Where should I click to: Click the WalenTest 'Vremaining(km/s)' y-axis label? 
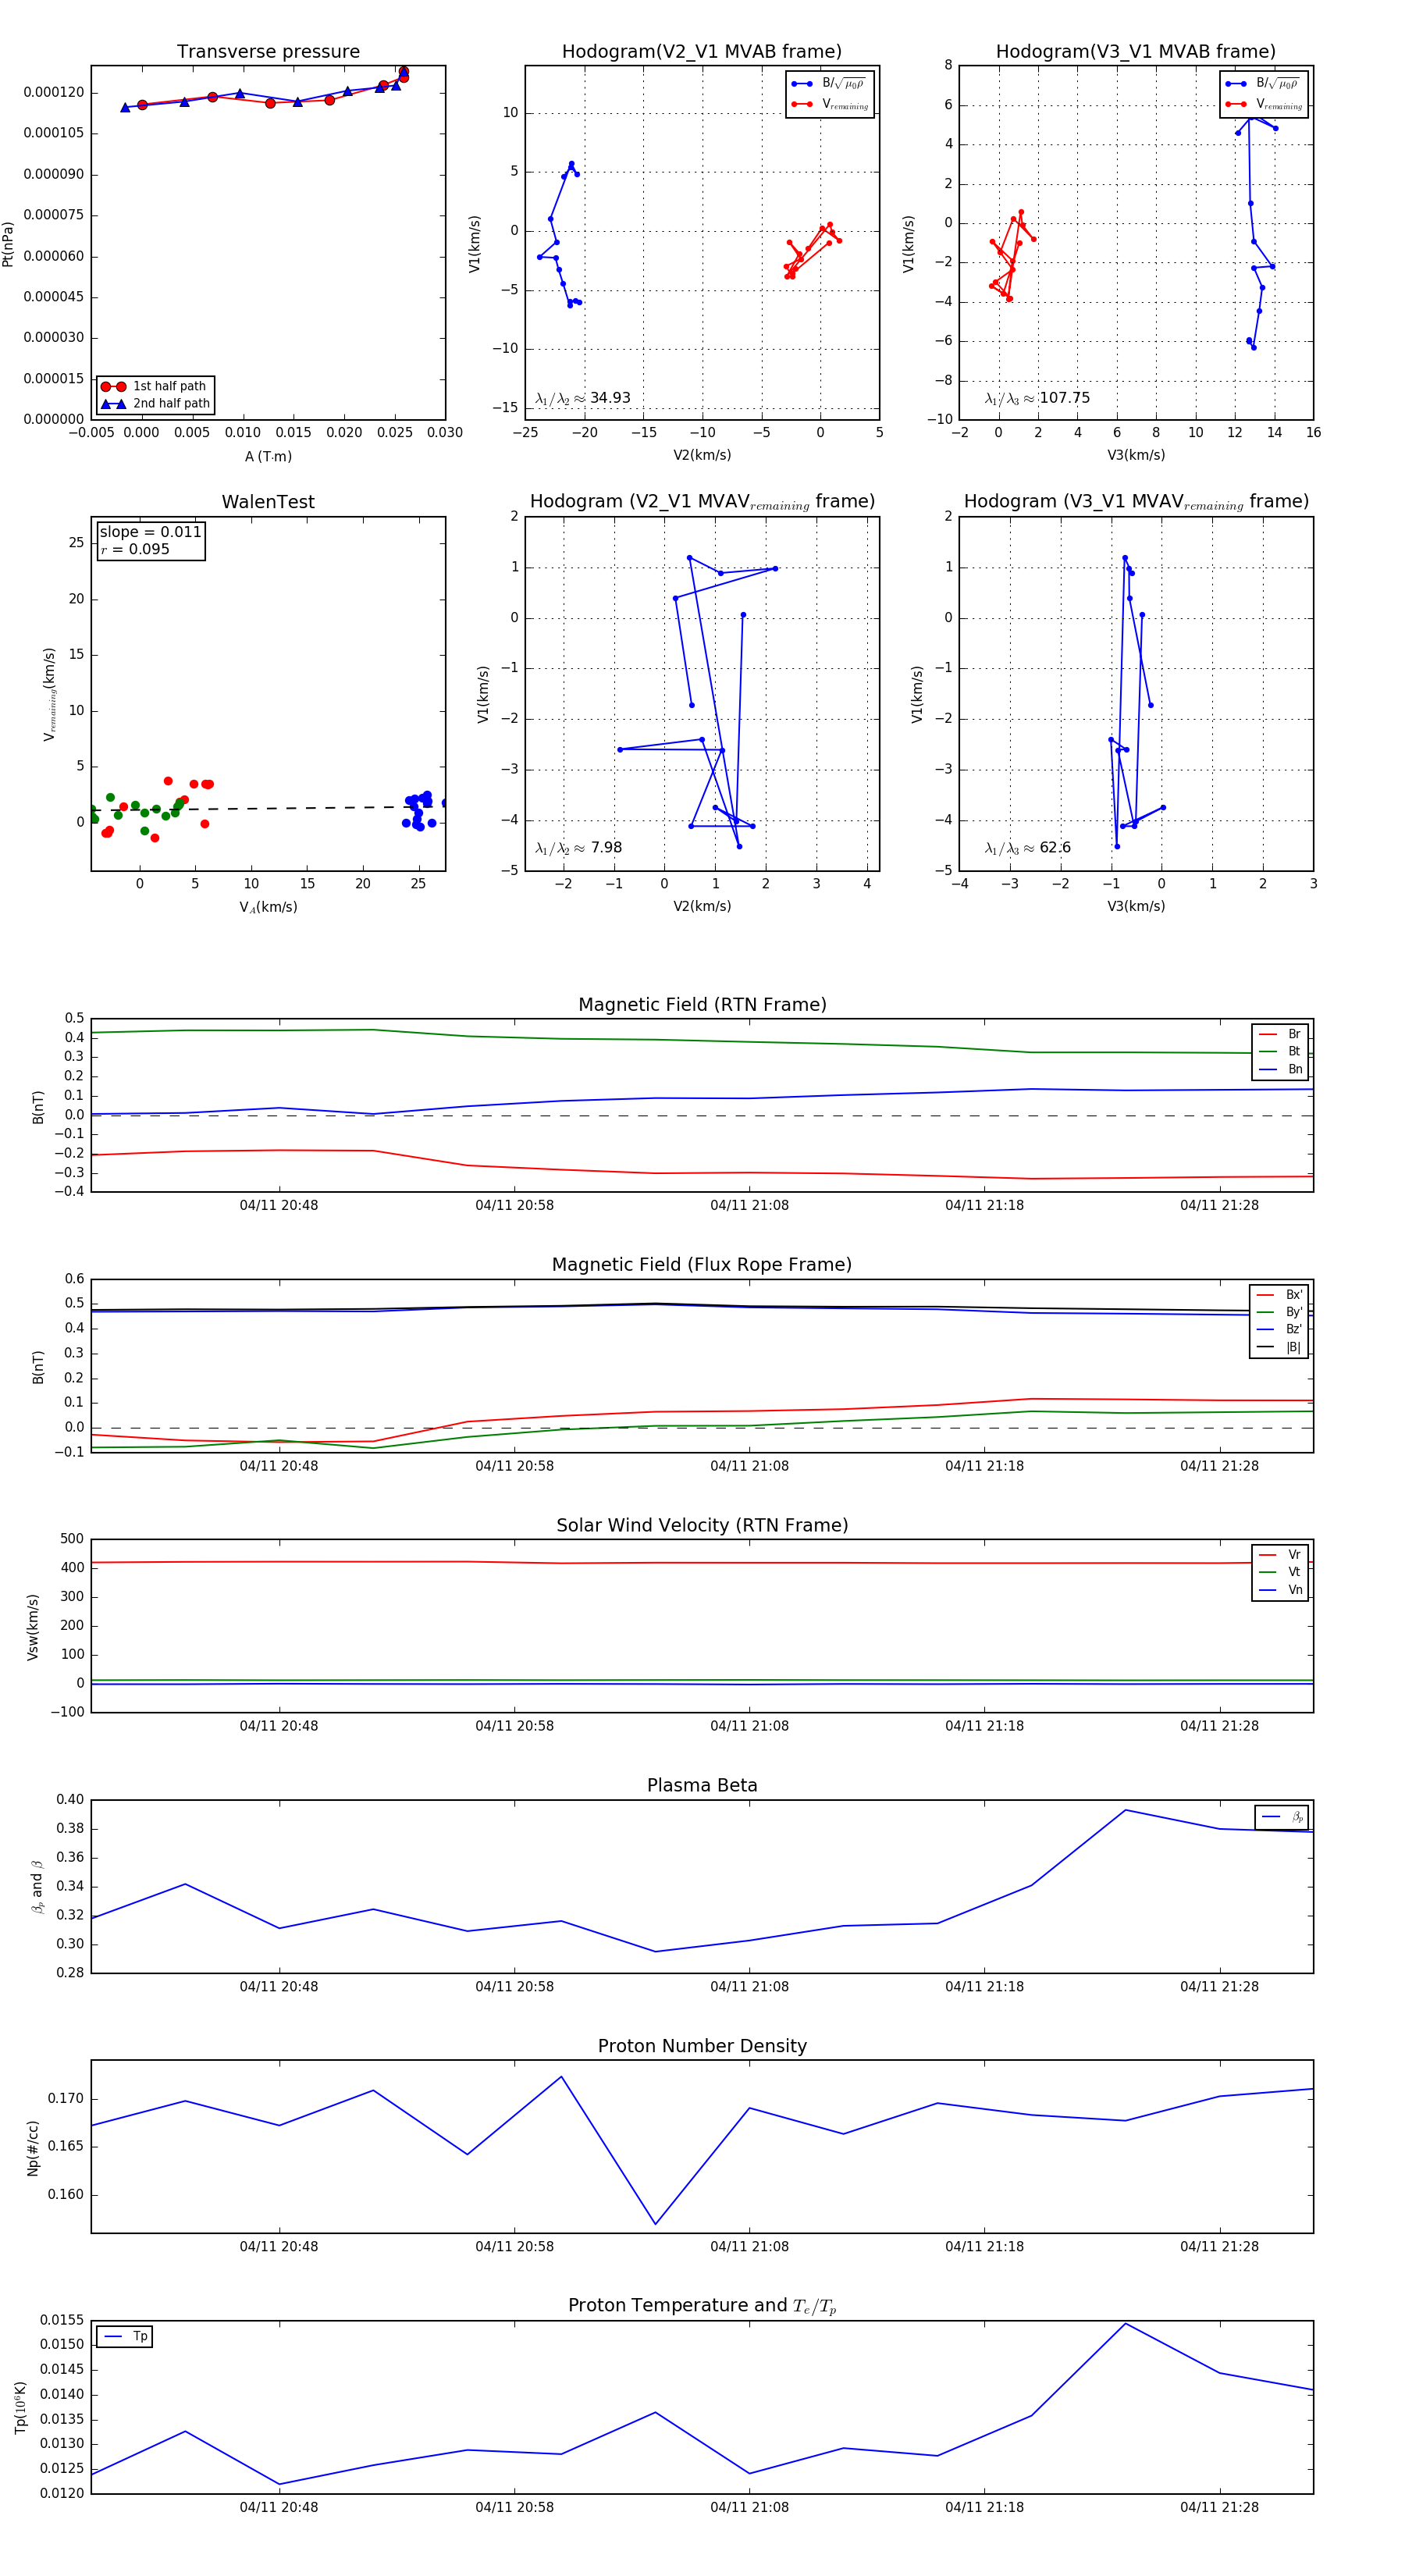tap(49, 694)
